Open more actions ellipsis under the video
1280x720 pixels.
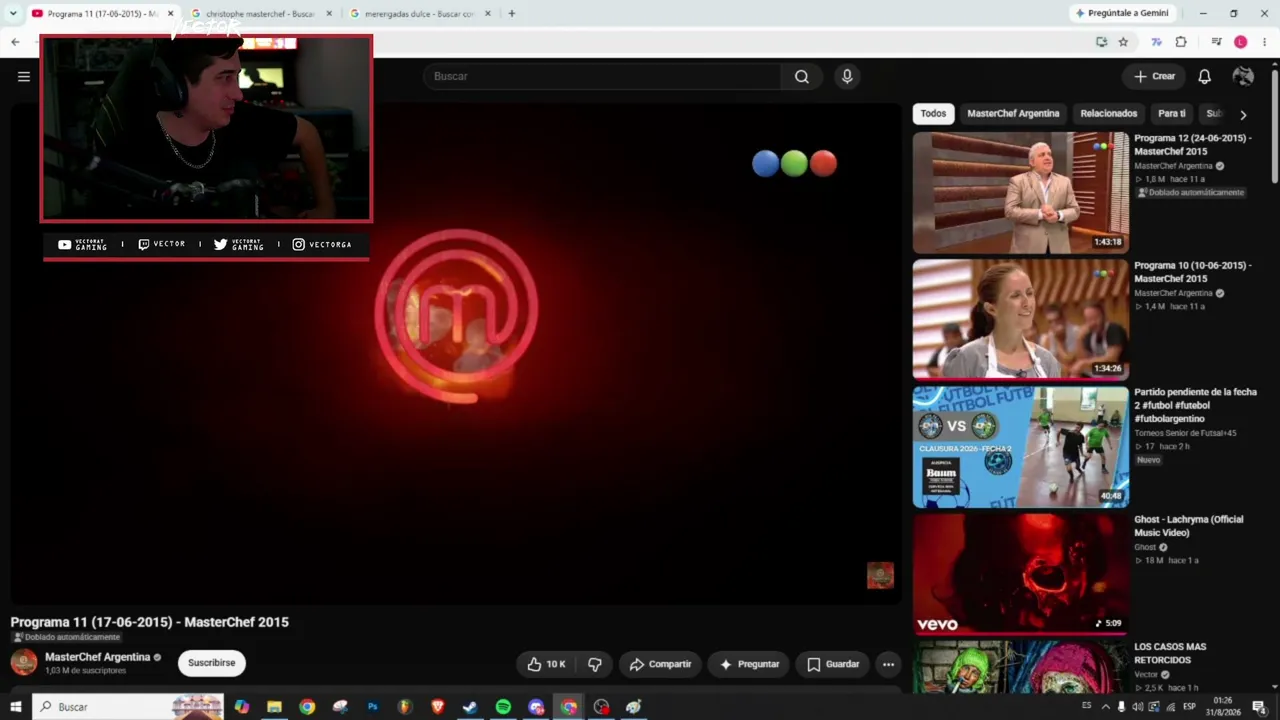888,664
